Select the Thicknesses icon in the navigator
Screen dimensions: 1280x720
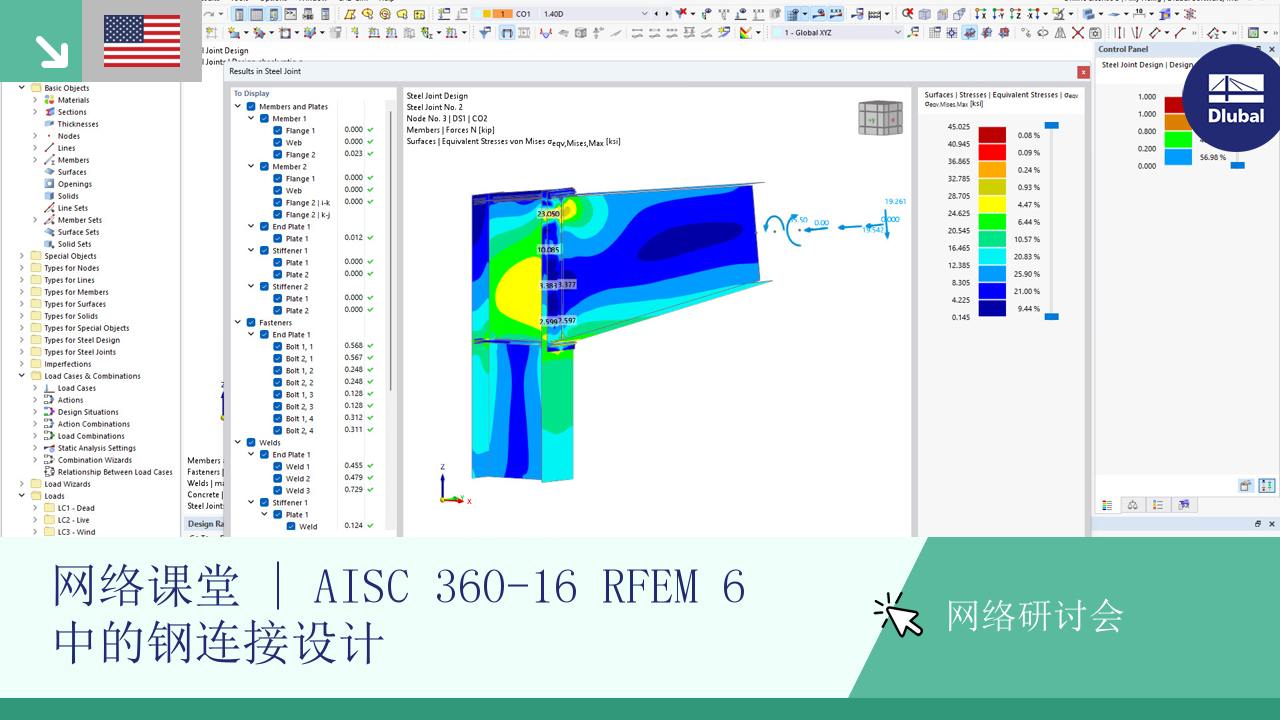(x=49, y=124)
